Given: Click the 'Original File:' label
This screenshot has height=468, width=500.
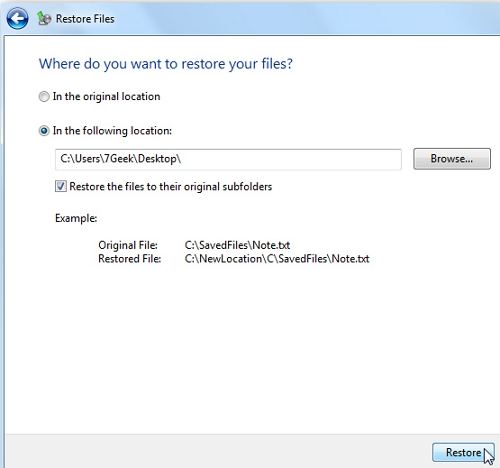Looking at the screenshot, I should 128,245.
